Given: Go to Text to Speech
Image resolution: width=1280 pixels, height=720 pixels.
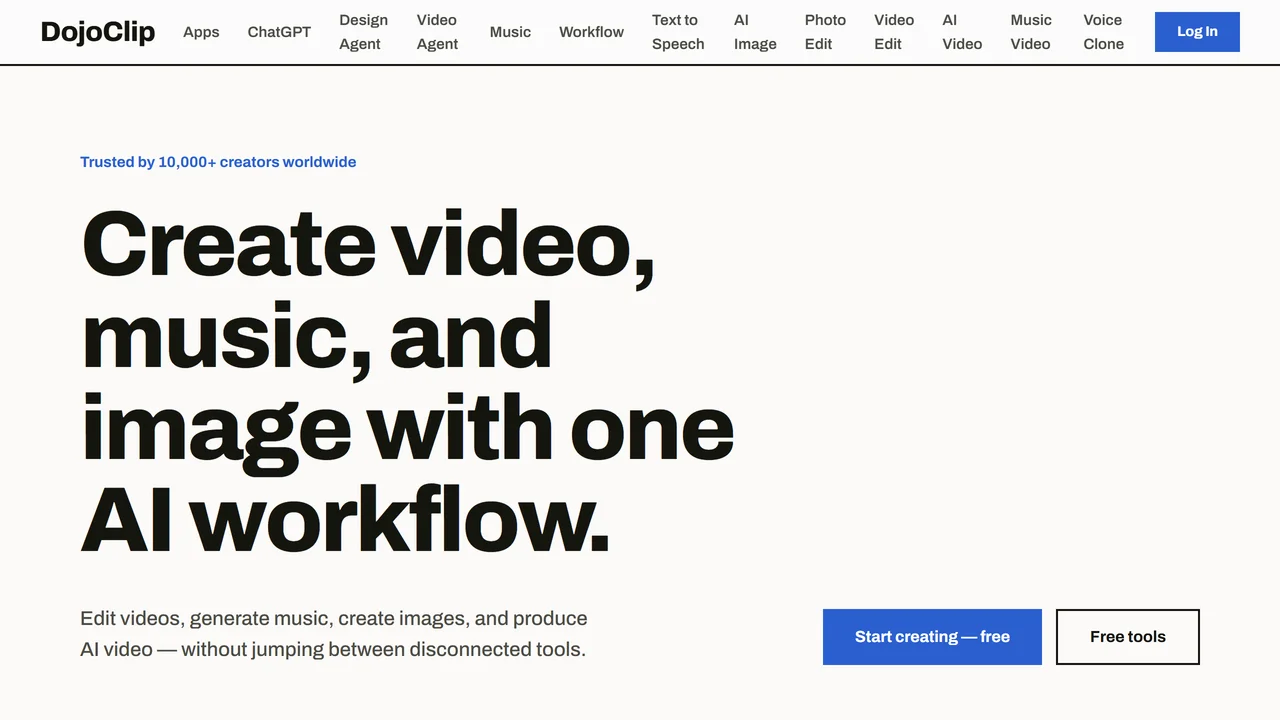Looking at the screenshot, I should pyautogui.click(x=678, y=32).
